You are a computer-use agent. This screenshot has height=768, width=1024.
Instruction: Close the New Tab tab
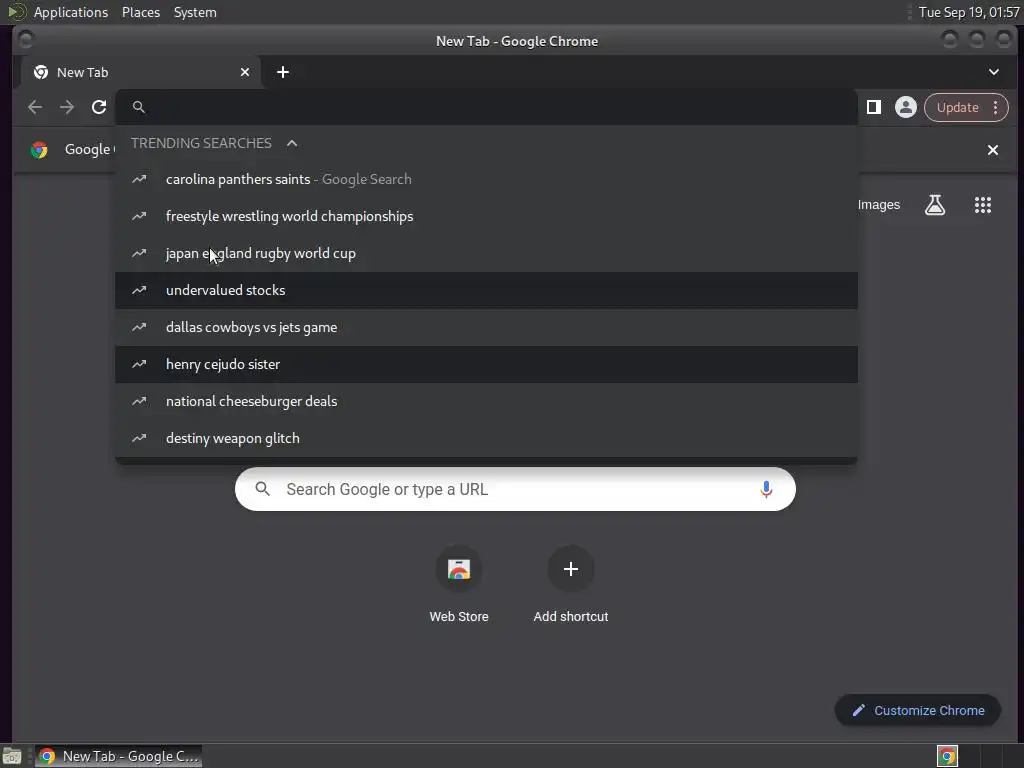(245, 72)
